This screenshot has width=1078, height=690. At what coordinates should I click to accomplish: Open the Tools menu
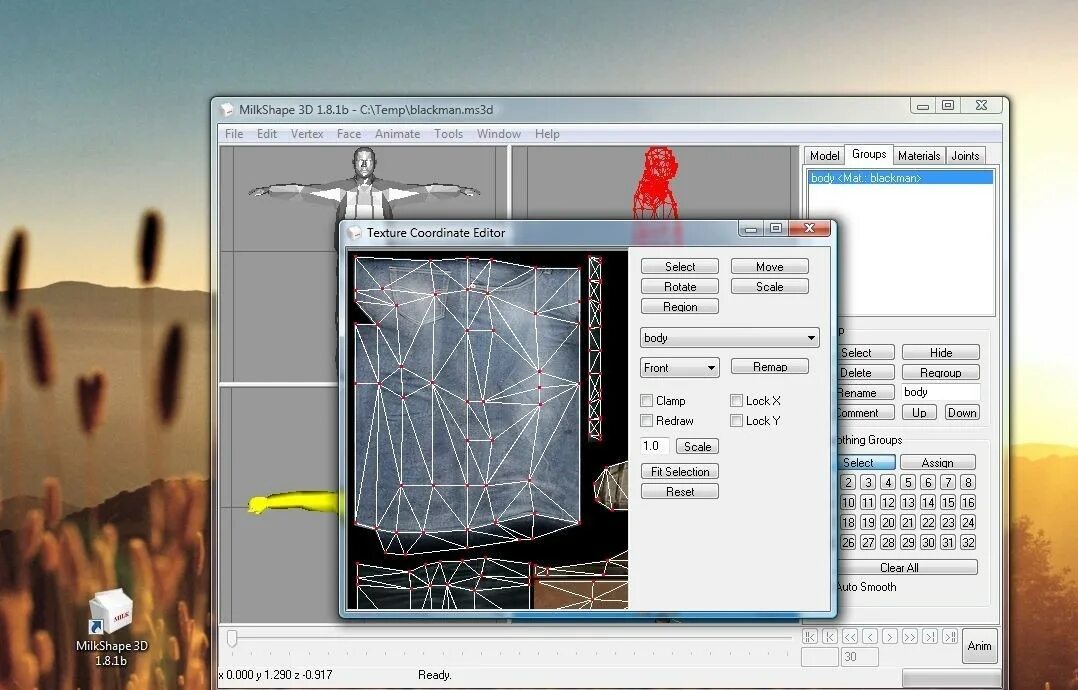[448, 134]
